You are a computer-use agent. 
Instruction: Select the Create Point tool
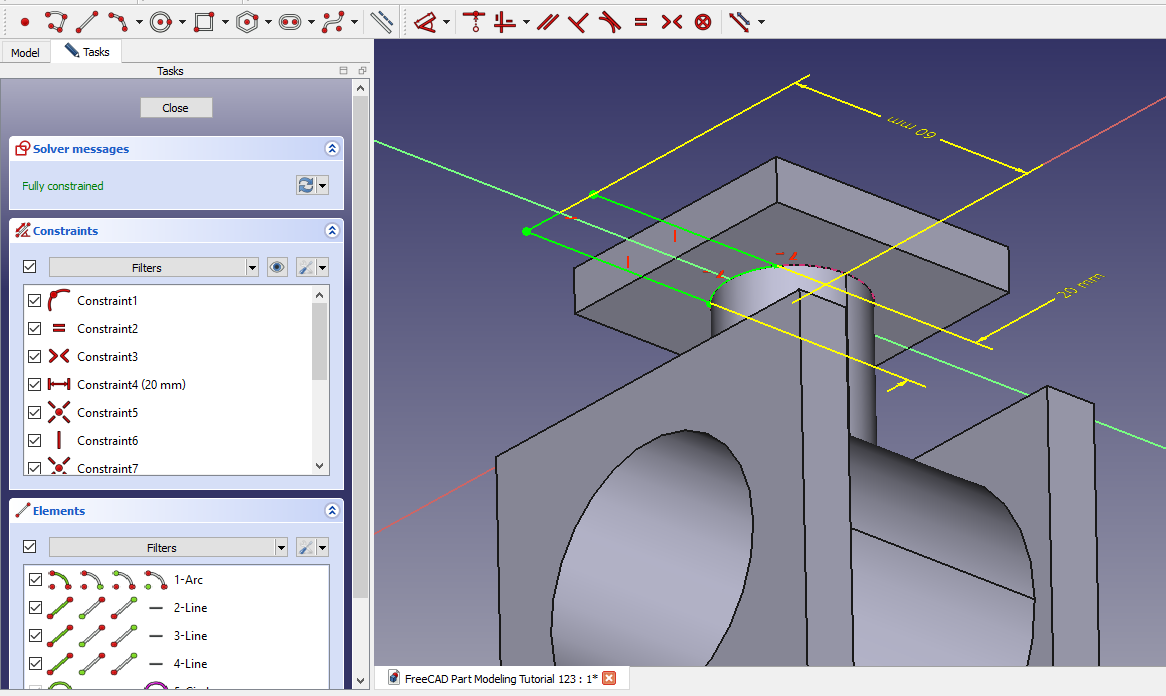[25, 21]
